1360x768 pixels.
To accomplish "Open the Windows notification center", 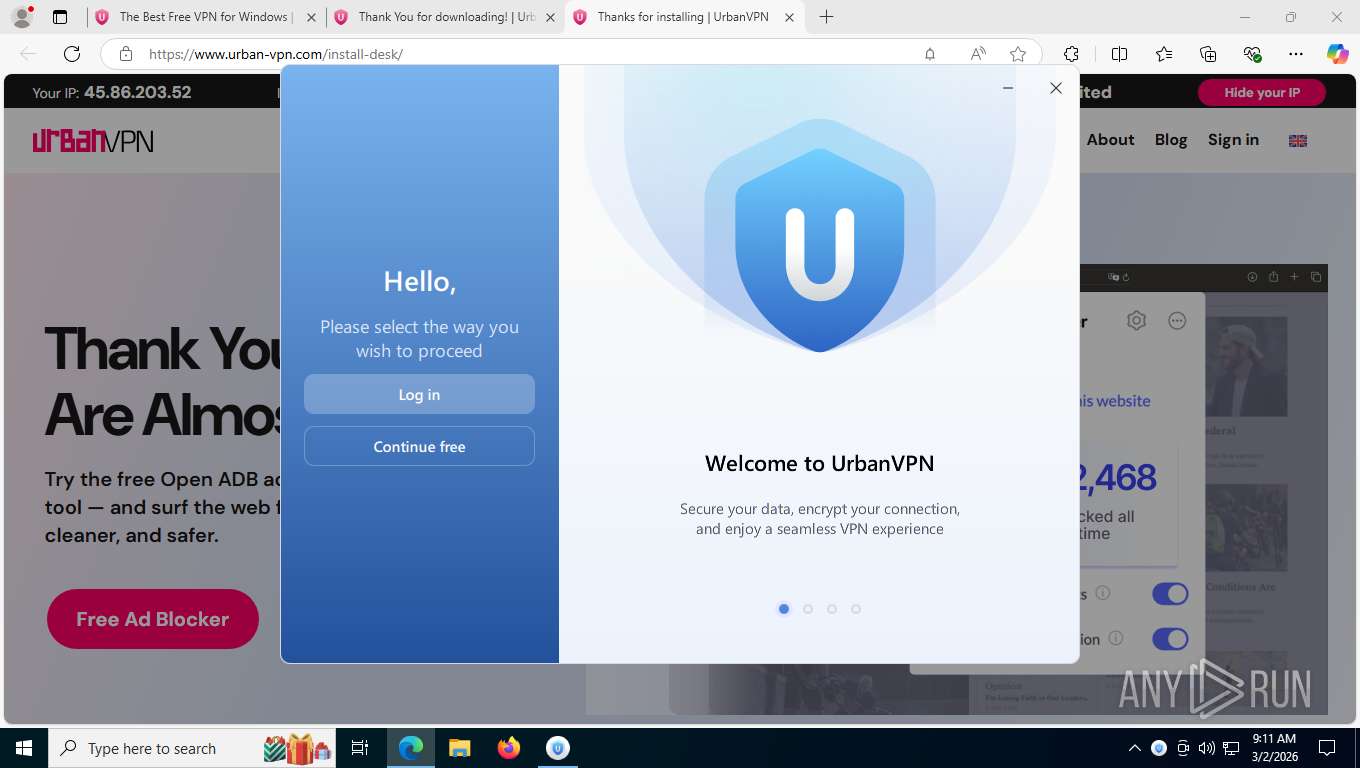I will tap(1327, 748).
